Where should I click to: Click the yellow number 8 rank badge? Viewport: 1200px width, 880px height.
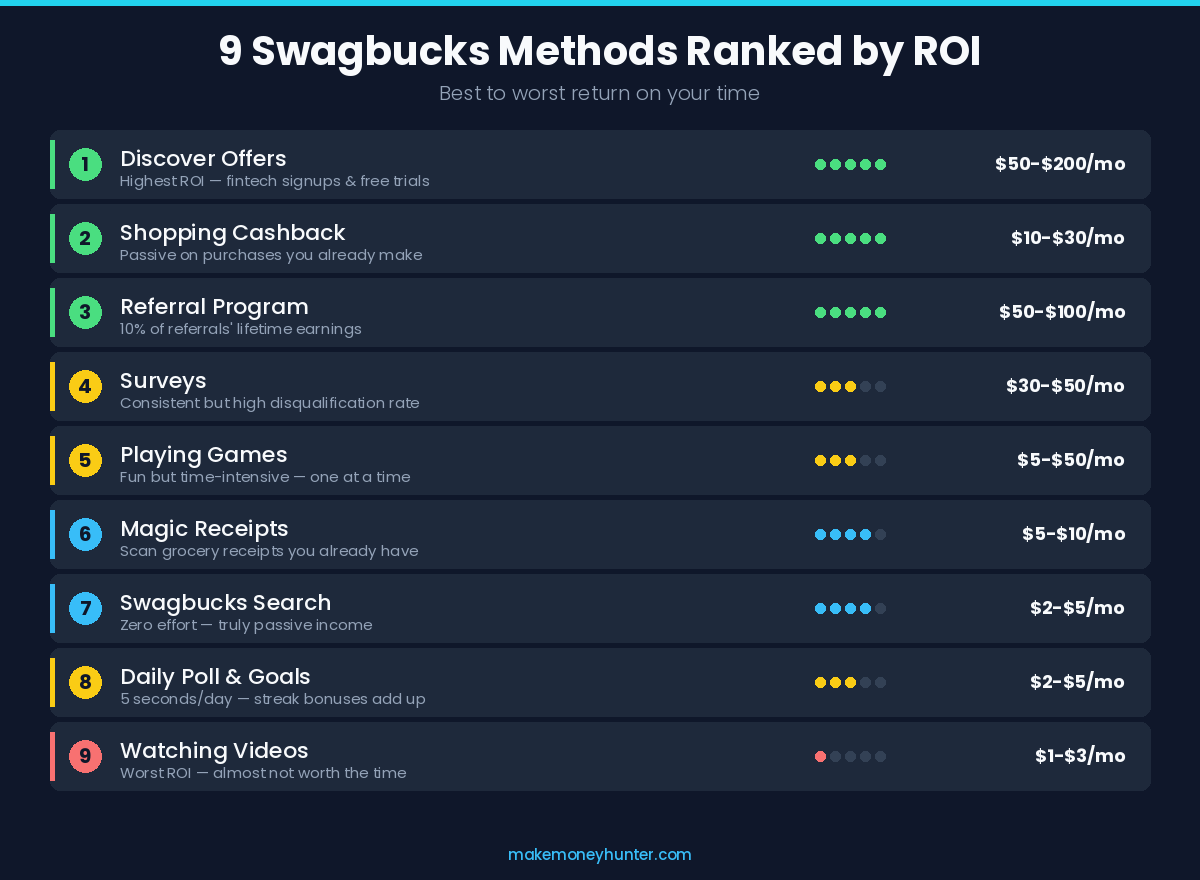coord(85,682)
